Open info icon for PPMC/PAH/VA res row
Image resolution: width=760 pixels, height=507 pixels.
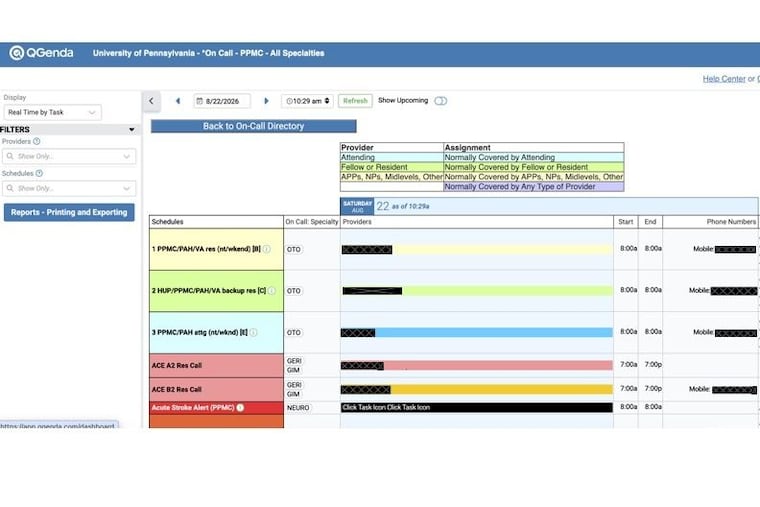click(266, 249)
